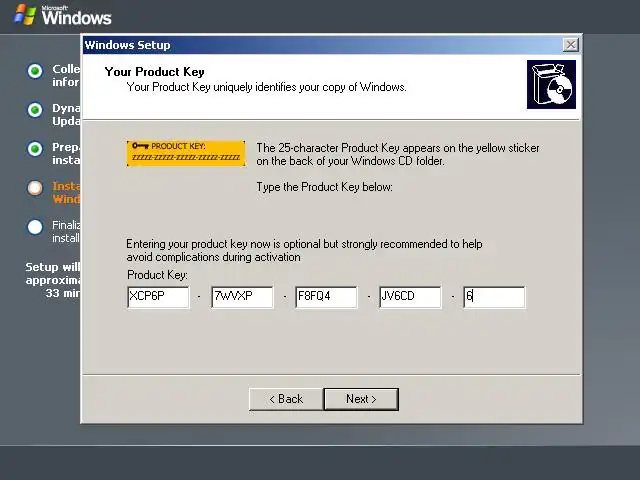Click the fourth key field JV6CD
This screenshot has height=480, width=640.
tap(410, 297)
